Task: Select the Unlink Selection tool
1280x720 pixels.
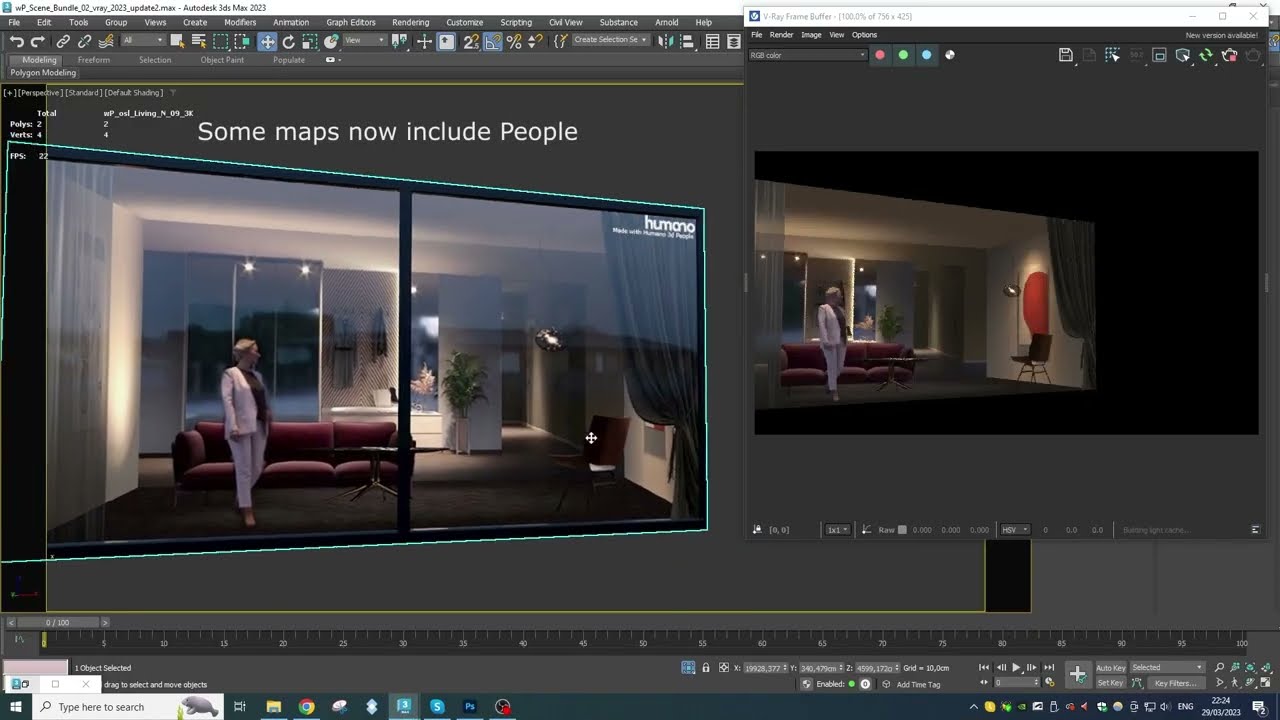Action: [85, 41]
